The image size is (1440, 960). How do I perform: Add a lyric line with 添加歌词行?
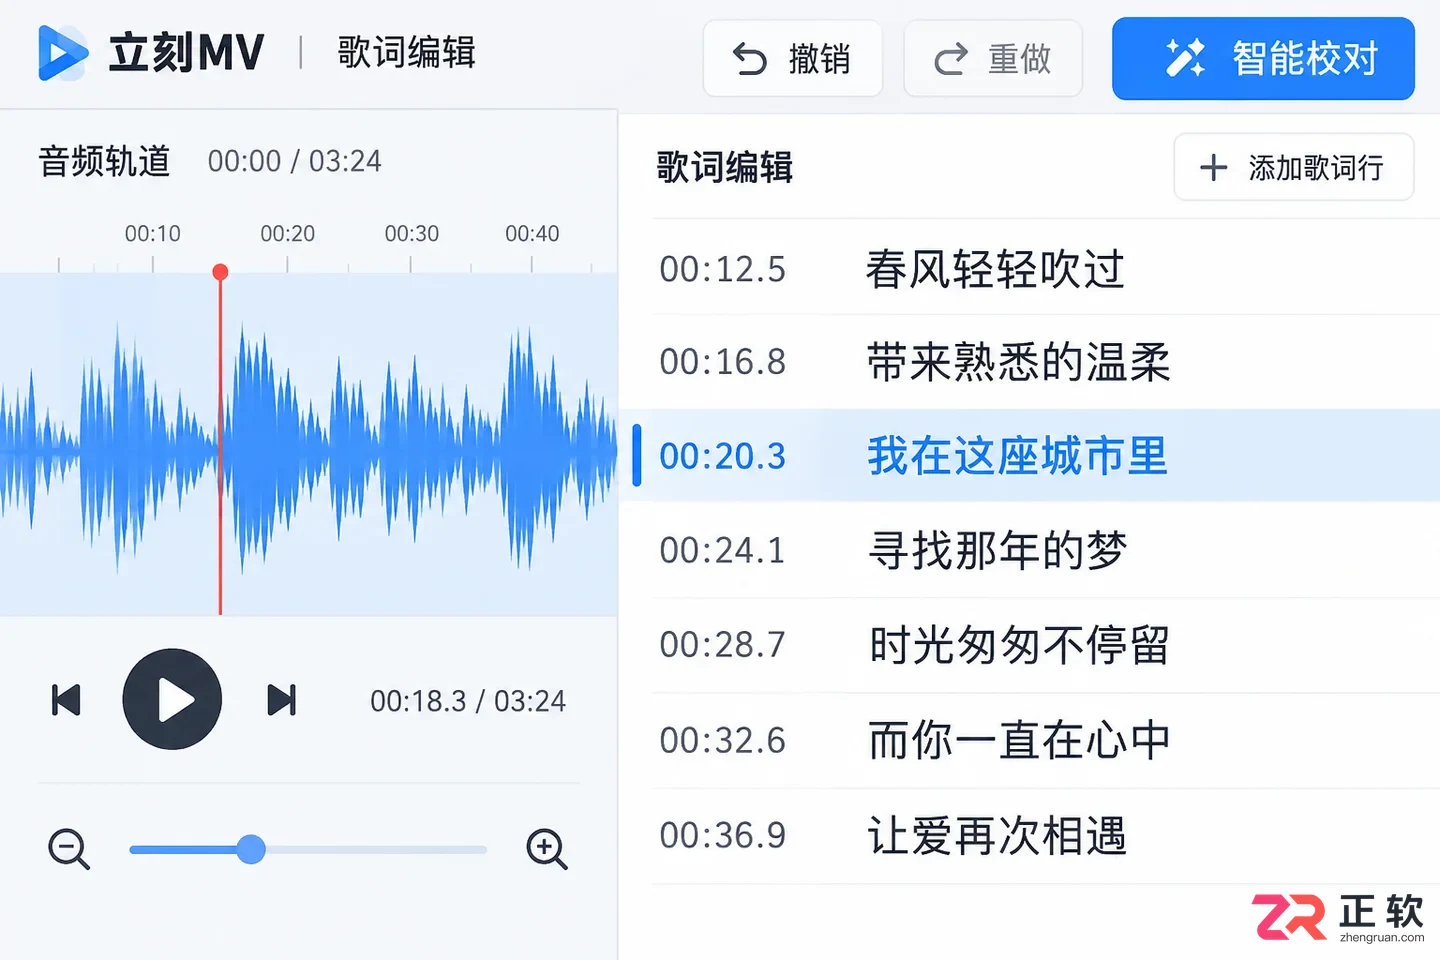(x=1293, y=167)
